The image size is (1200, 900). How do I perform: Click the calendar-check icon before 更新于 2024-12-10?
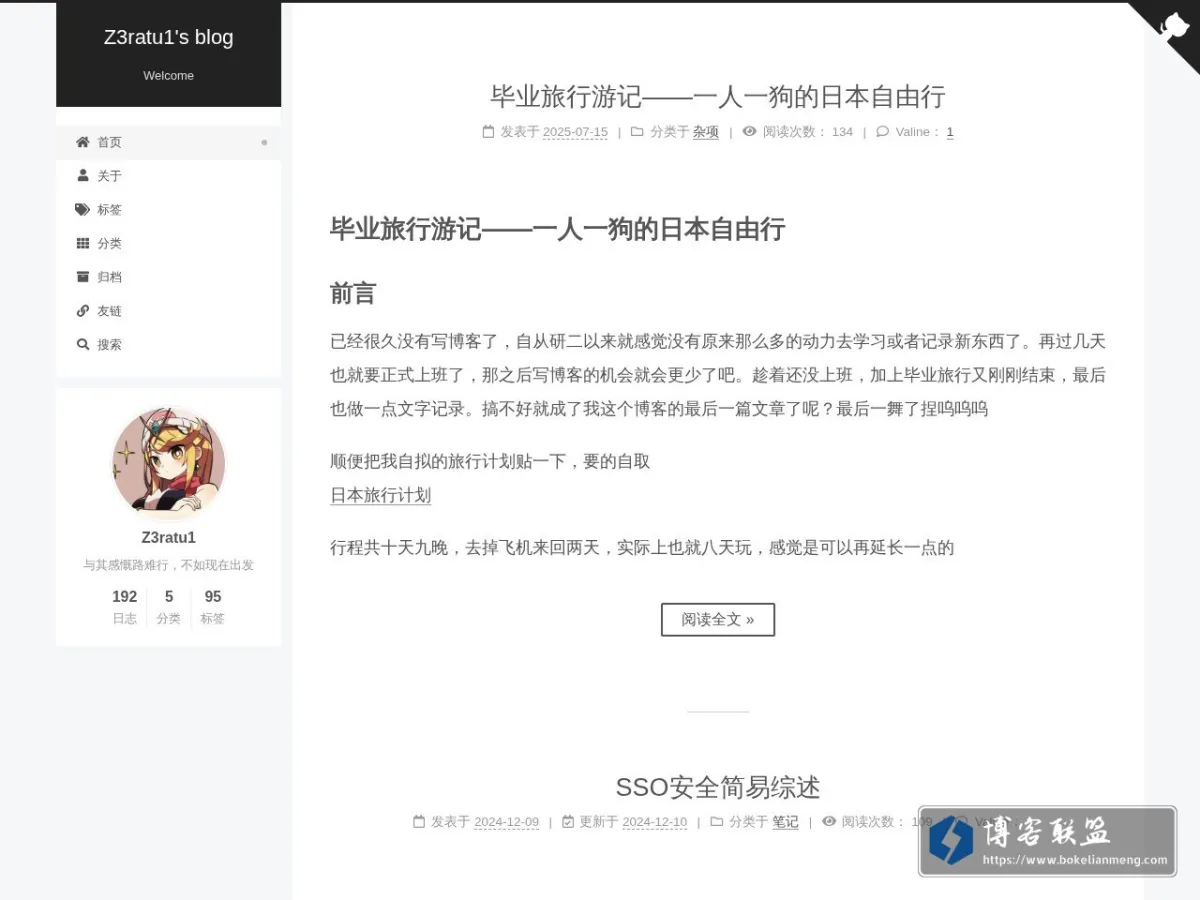coord(568,822)
